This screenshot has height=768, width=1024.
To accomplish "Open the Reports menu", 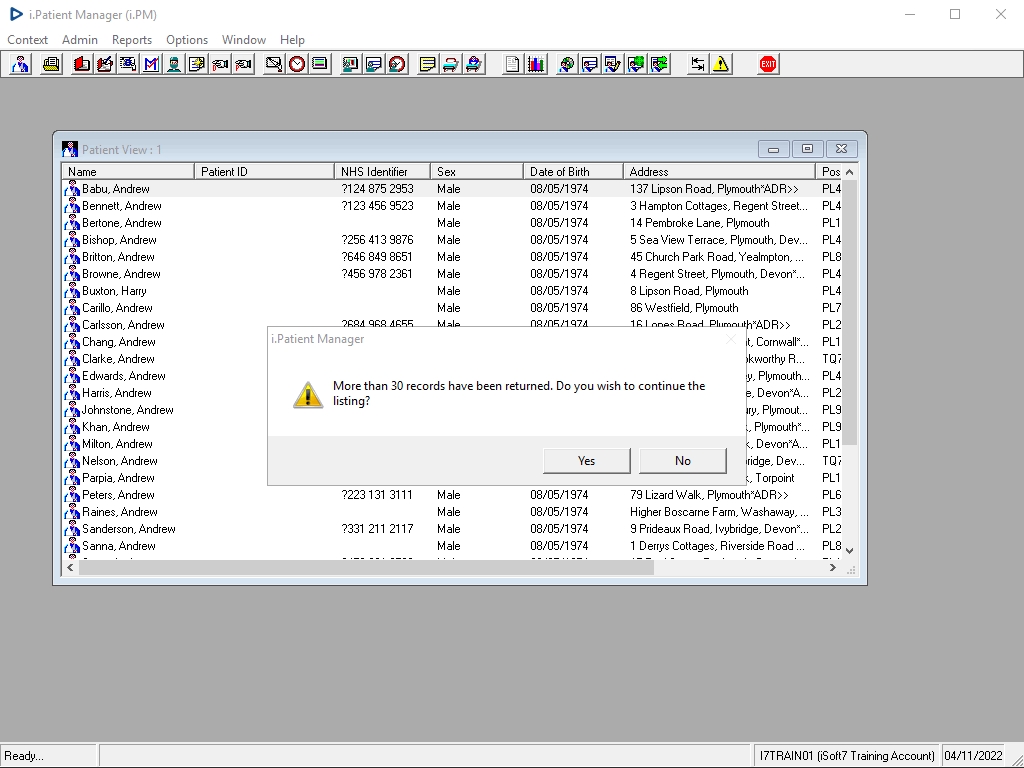I will pyautogui.click(x=132, y=40).
